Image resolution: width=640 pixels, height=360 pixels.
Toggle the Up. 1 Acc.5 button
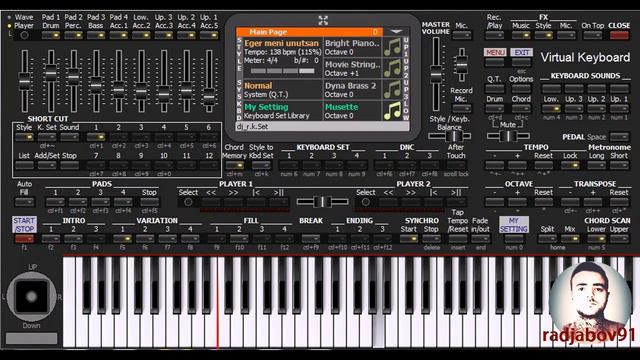coord(209,35)
